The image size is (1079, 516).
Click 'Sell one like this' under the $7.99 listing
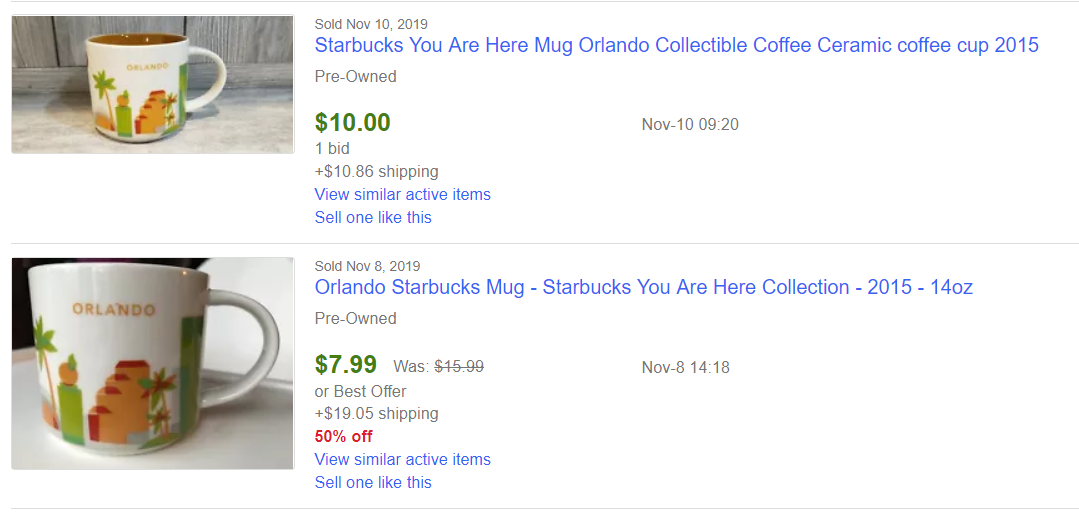(373, 482)
